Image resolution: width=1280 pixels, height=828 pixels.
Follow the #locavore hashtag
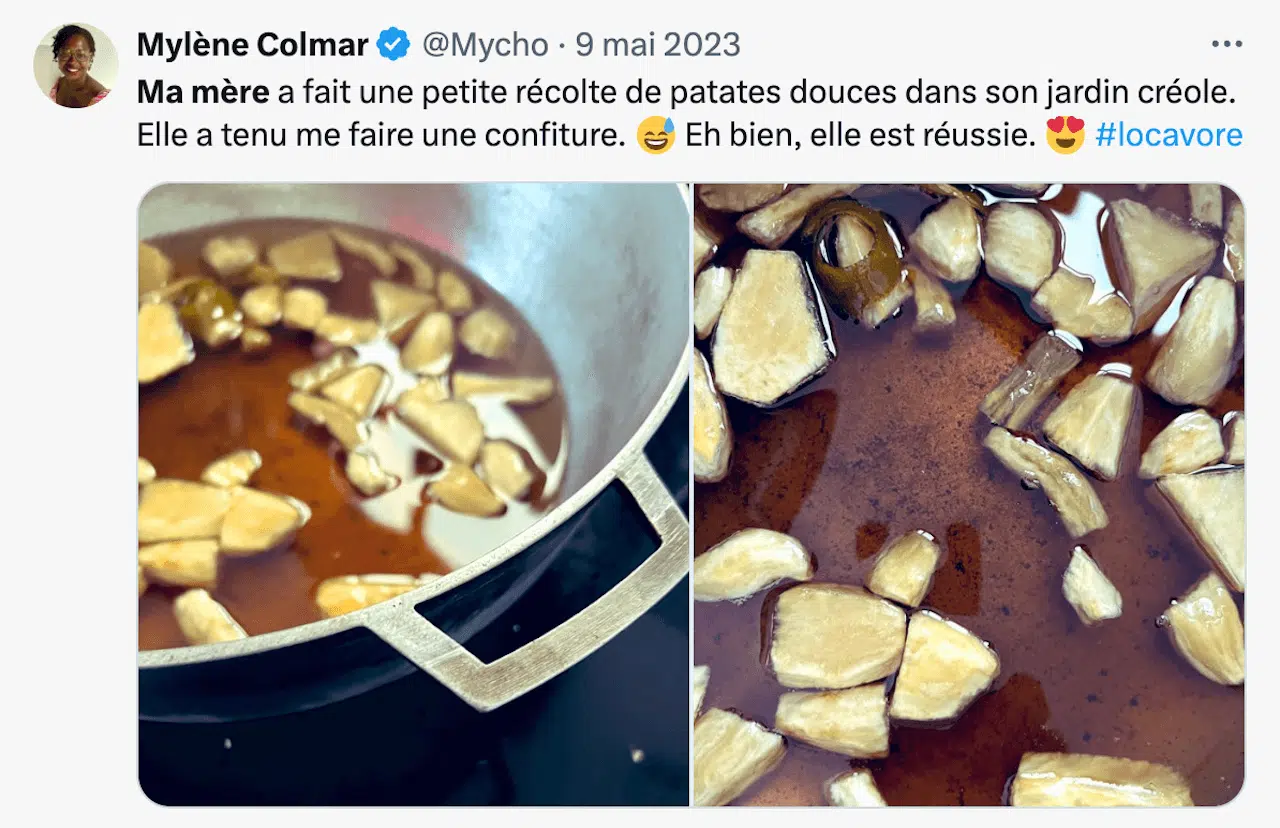[1168, 135]
